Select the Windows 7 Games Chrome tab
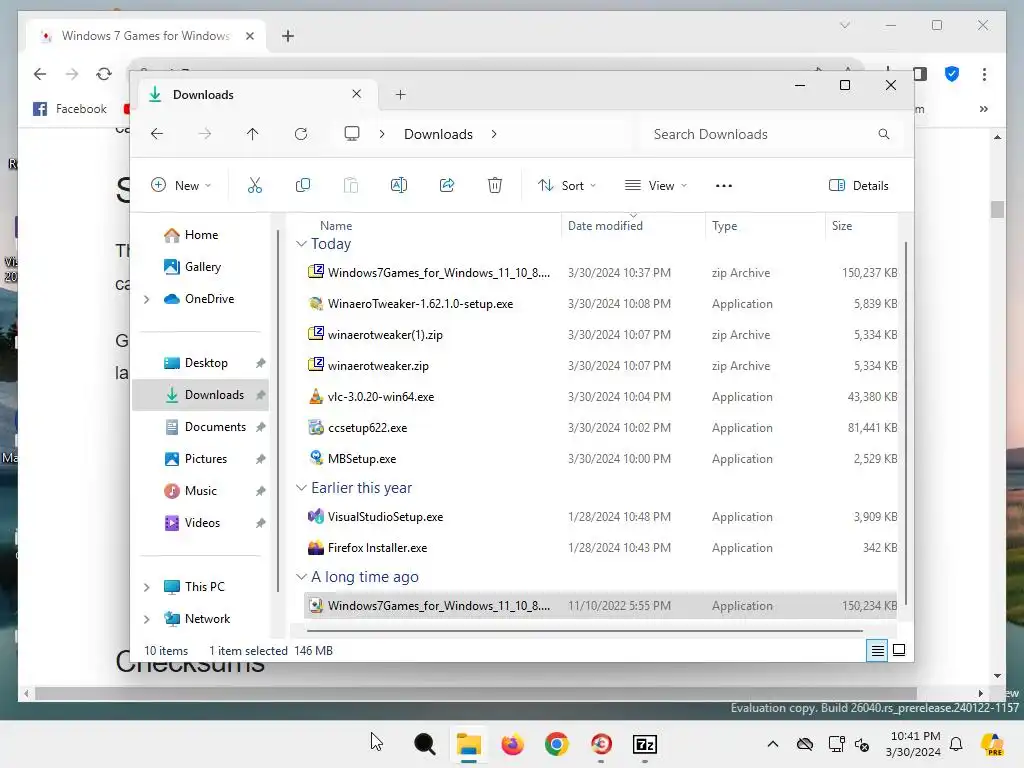This screenshot has width=1024, height=768. [x=145, y=36]
